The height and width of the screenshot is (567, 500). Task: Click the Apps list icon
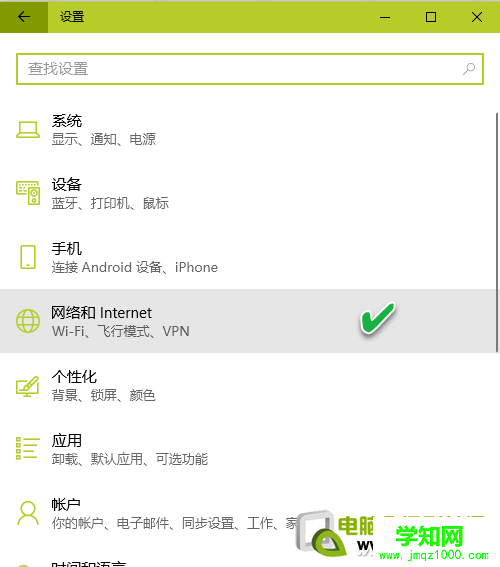(28, 448)
